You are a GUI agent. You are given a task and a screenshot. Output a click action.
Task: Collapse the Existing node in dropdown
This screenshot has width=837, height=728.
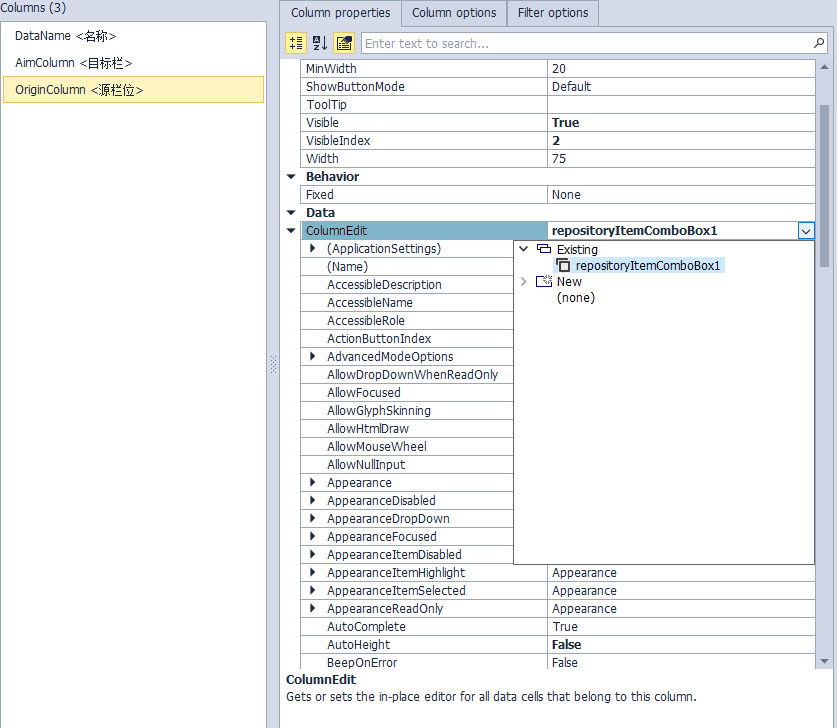point(524,249)
